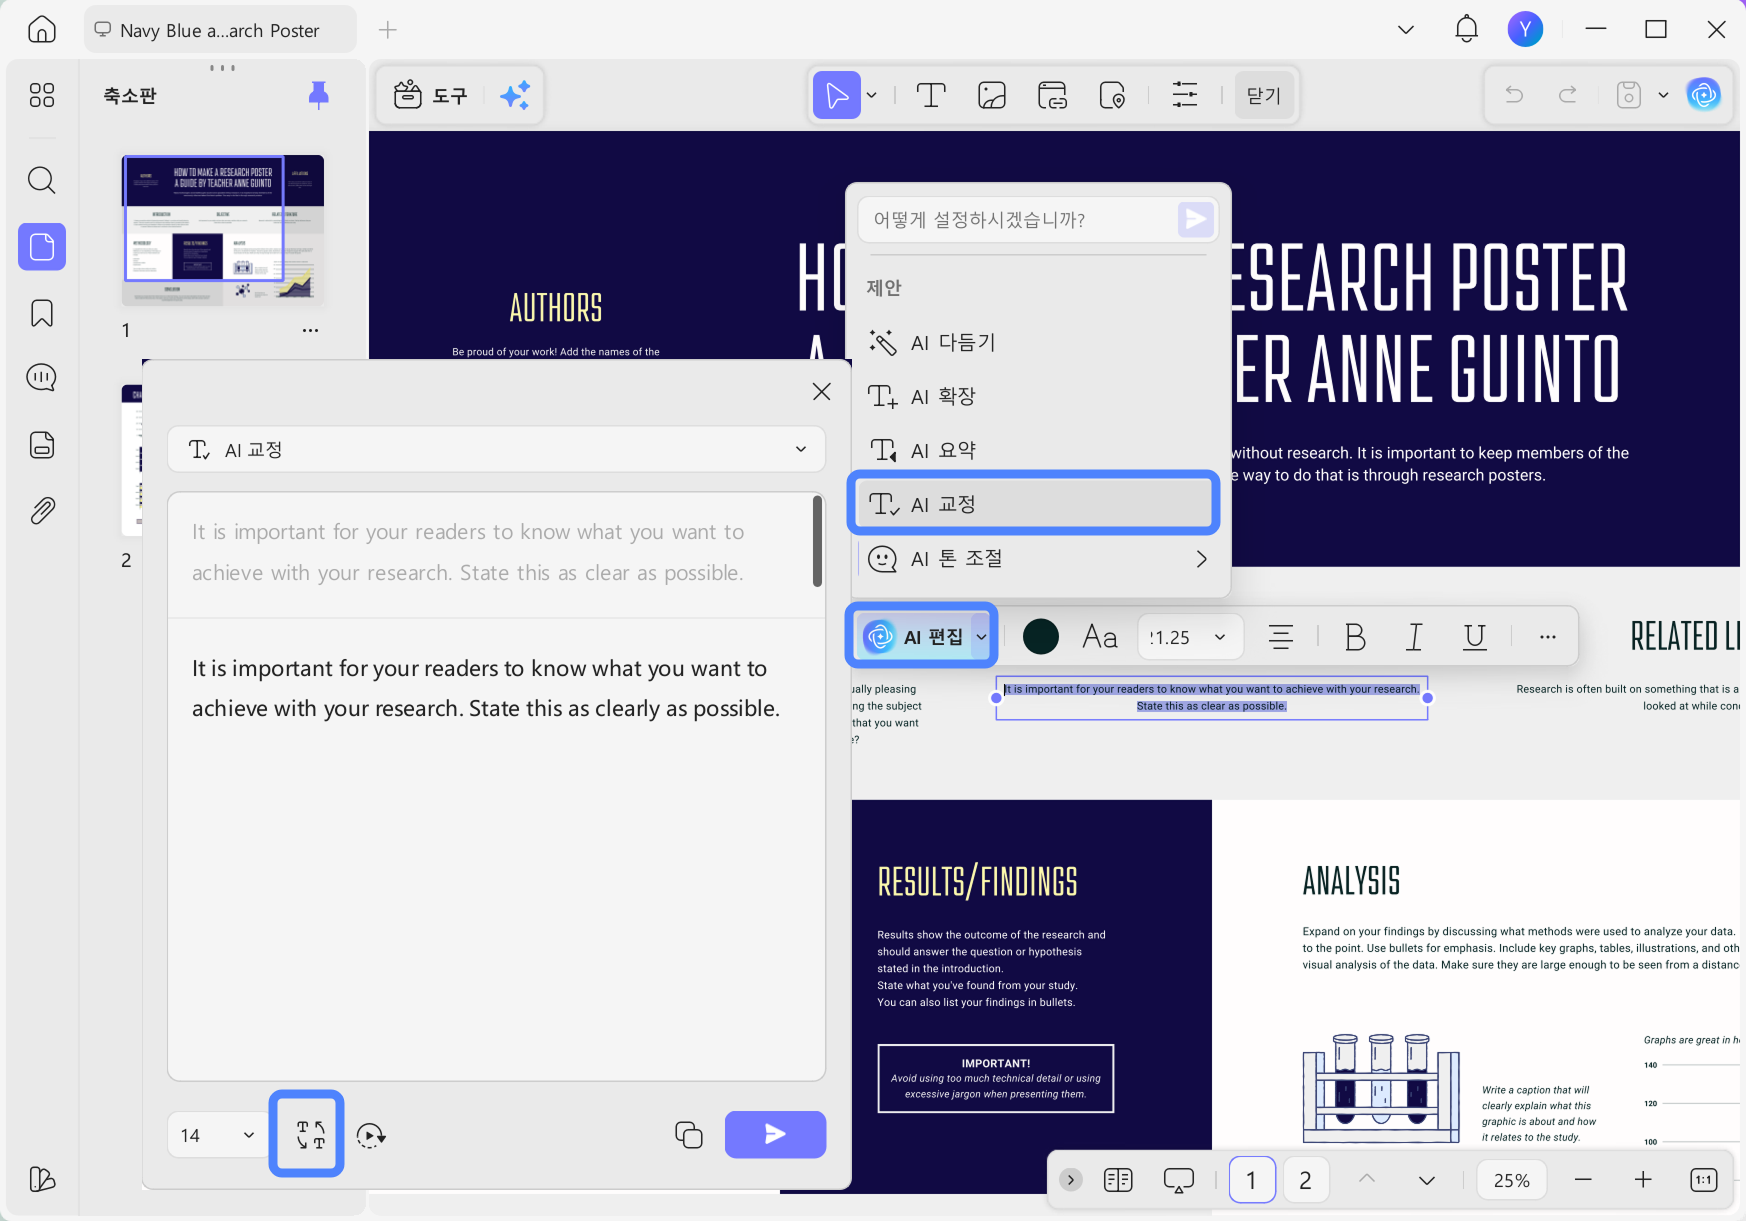The width and height of the screenshot is (1746, 1221).
Task: Open page 1 thumbnail more options
Action: click(310, 330)
